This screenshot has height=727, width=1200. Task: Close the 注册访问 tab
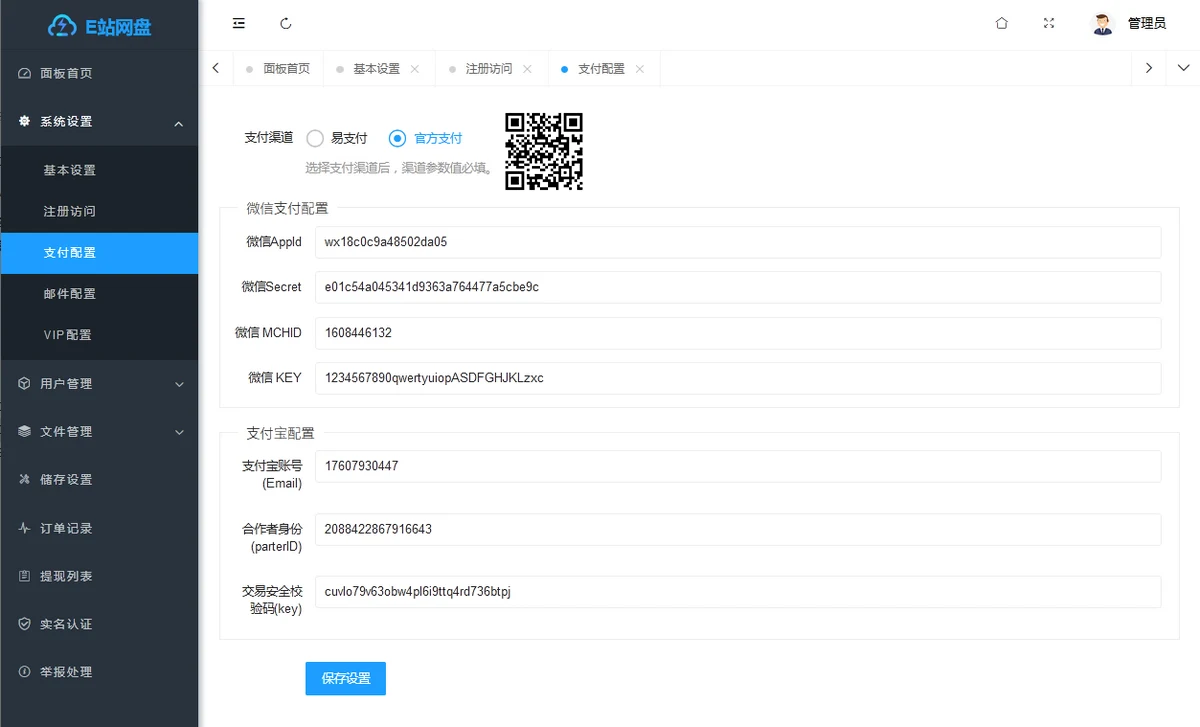point(527,69)
